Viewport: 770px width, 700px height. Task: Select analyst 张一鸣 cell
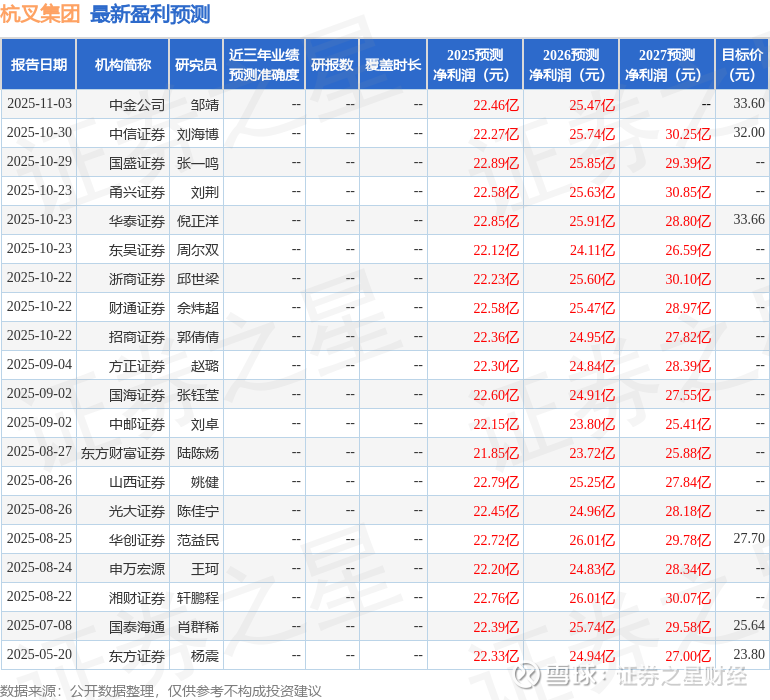pyautogui.click(x=198, y=163)
